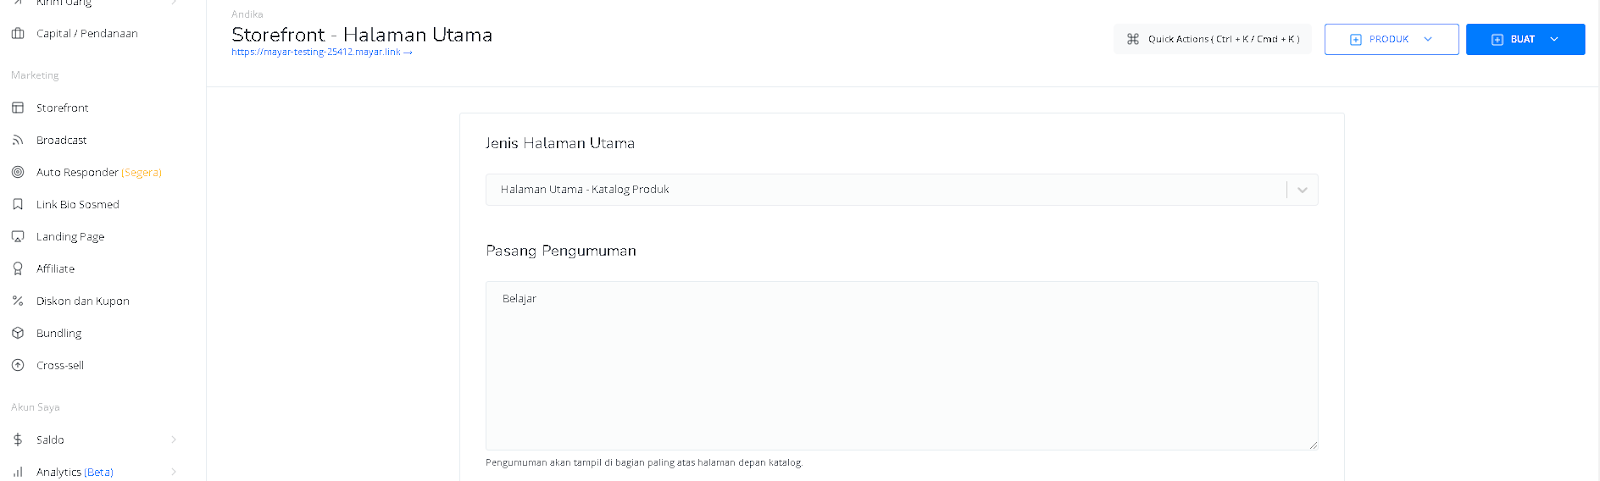The width and height of the screenshot is (1600, 481).
Task: Open the Halaman Utama - Katalog Produk dropdown
Action: point(901,190)
